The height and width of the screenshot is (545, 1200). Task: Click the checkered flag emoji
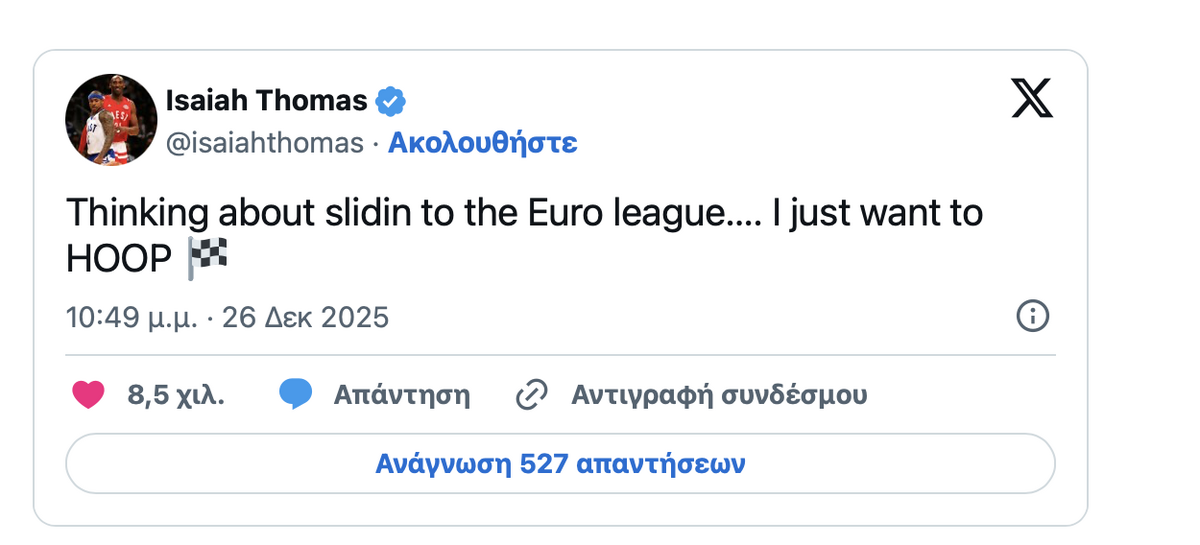pos(208,260)
